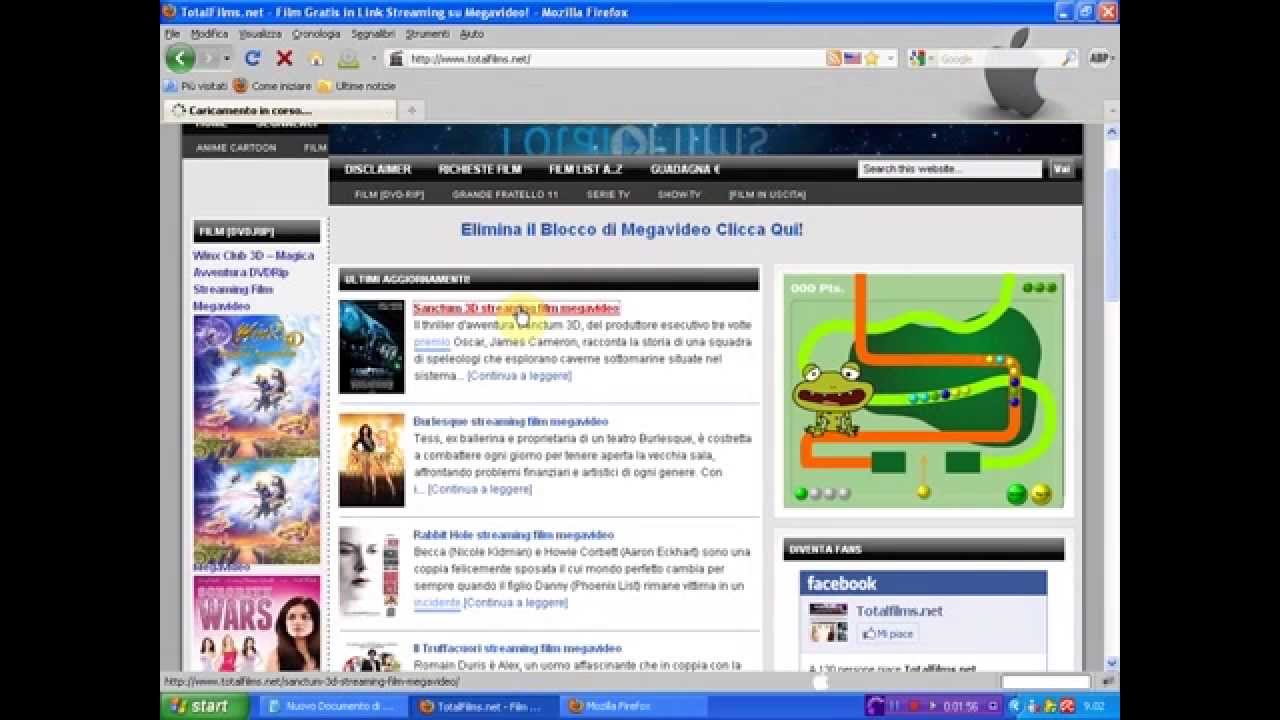1280x720 pixels.
Task: Open the Totalfilms.net Facebook page link
Action: pos(899,611)
